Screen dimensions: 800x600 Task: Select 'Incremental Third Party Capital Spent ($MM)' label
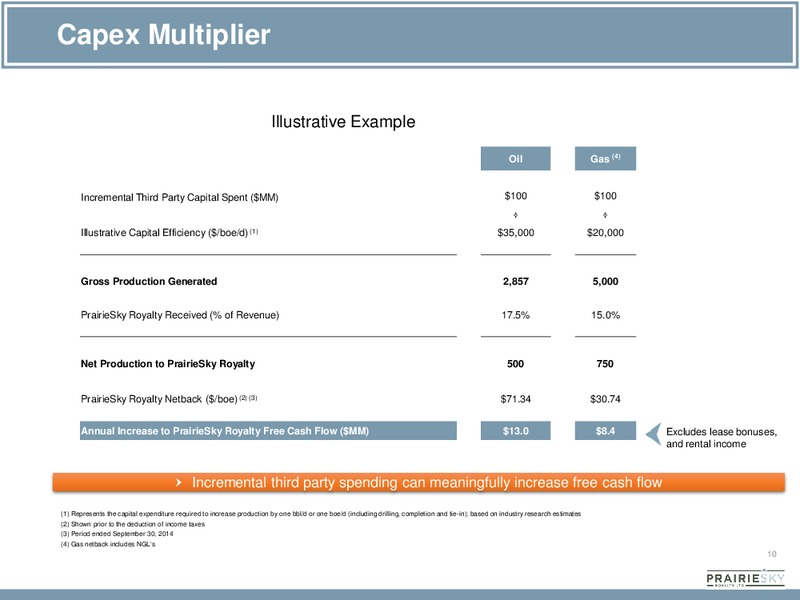click(180, 197)
